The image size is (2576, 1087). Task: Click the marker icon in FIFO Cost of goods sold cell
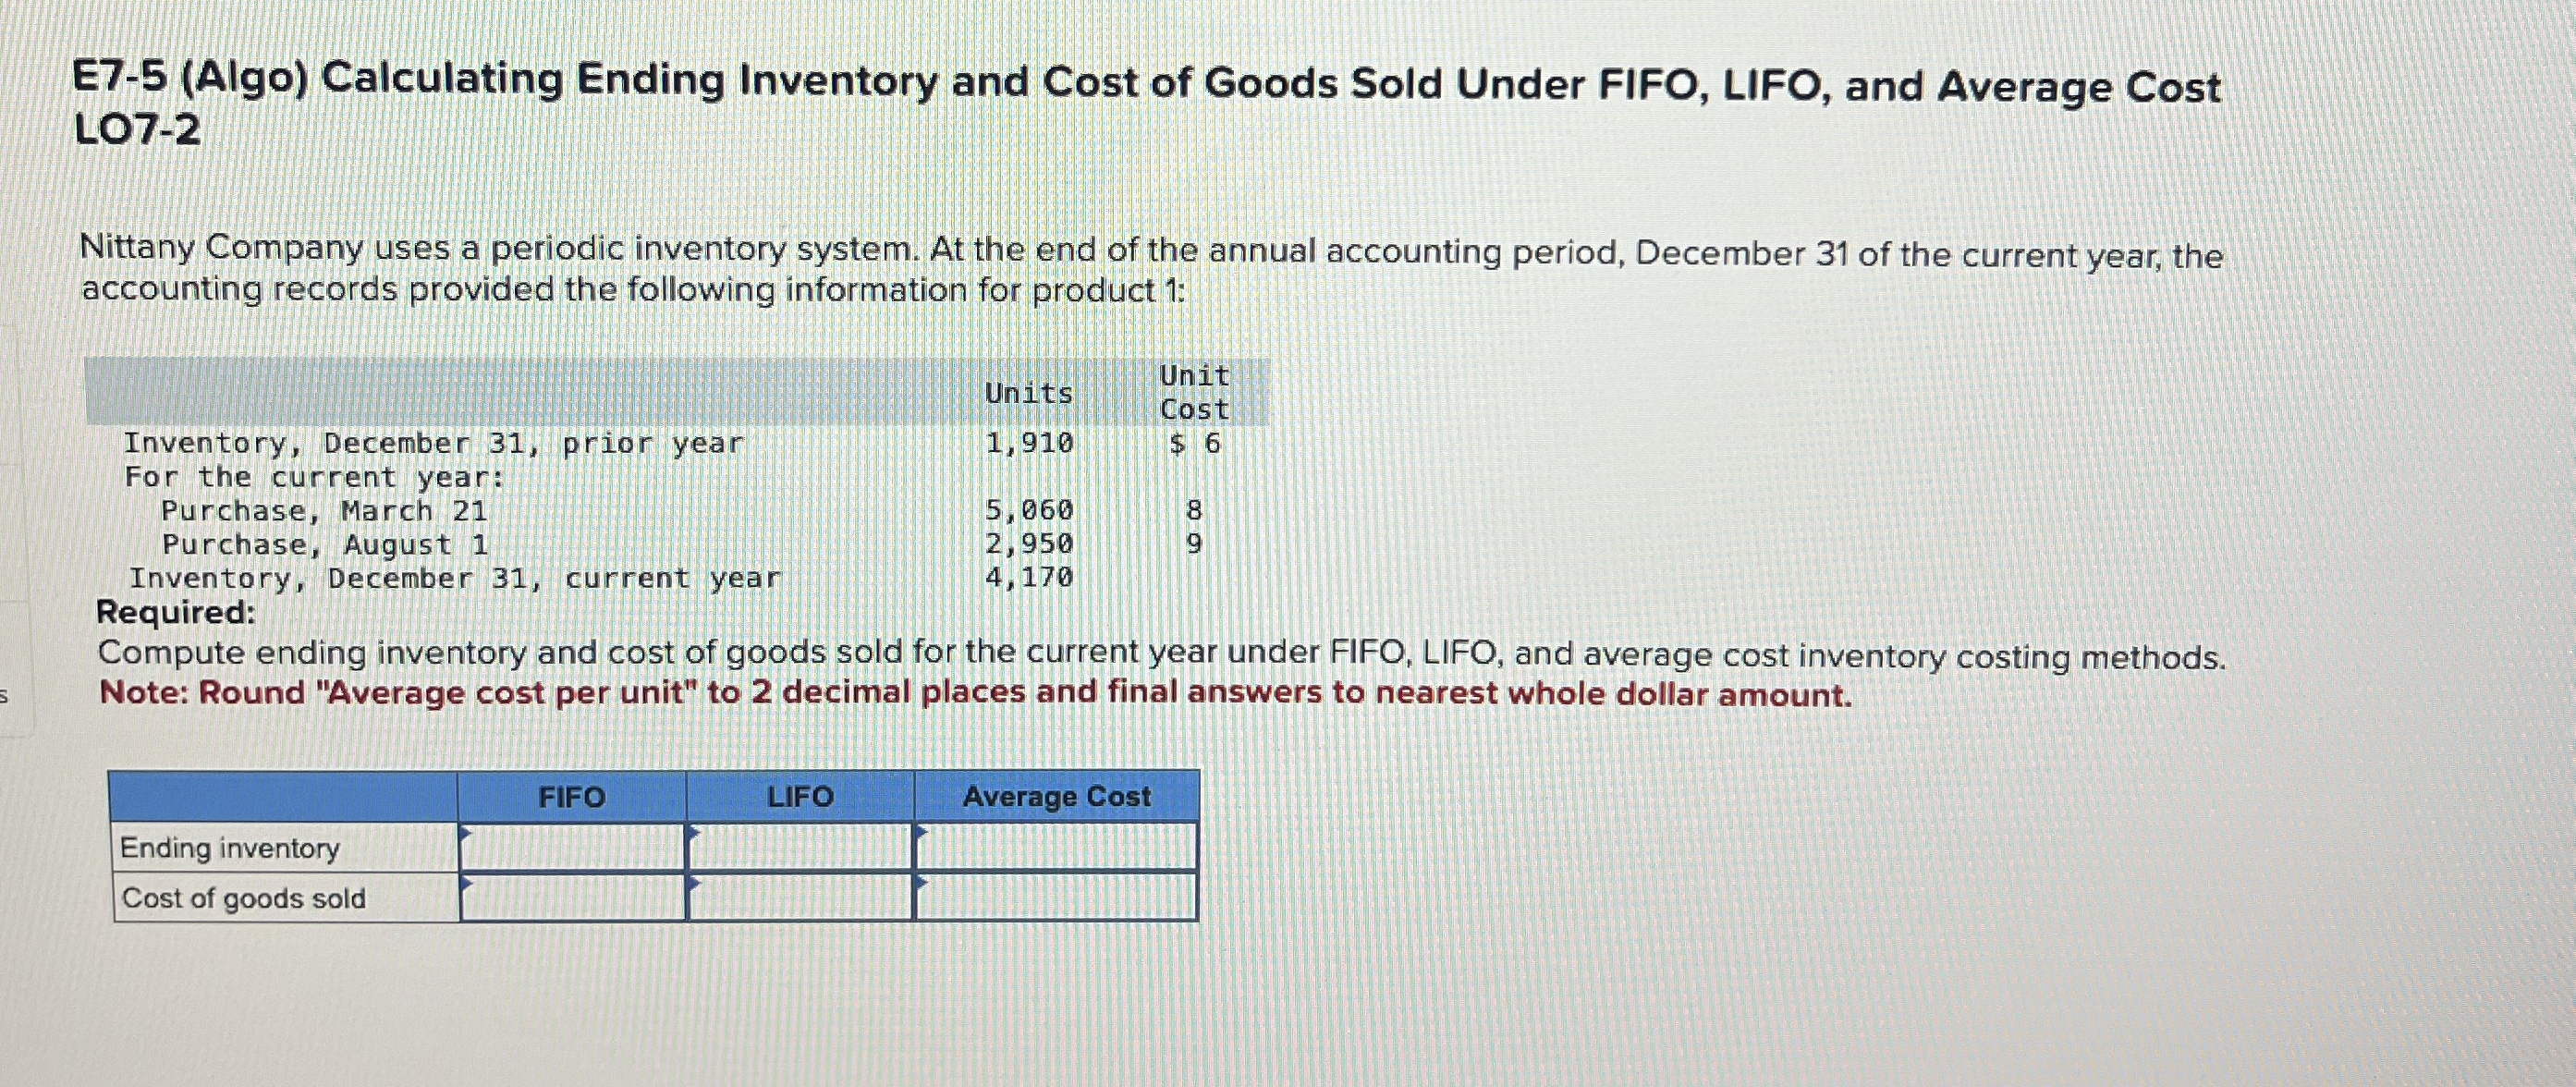(x=464, y=885)
